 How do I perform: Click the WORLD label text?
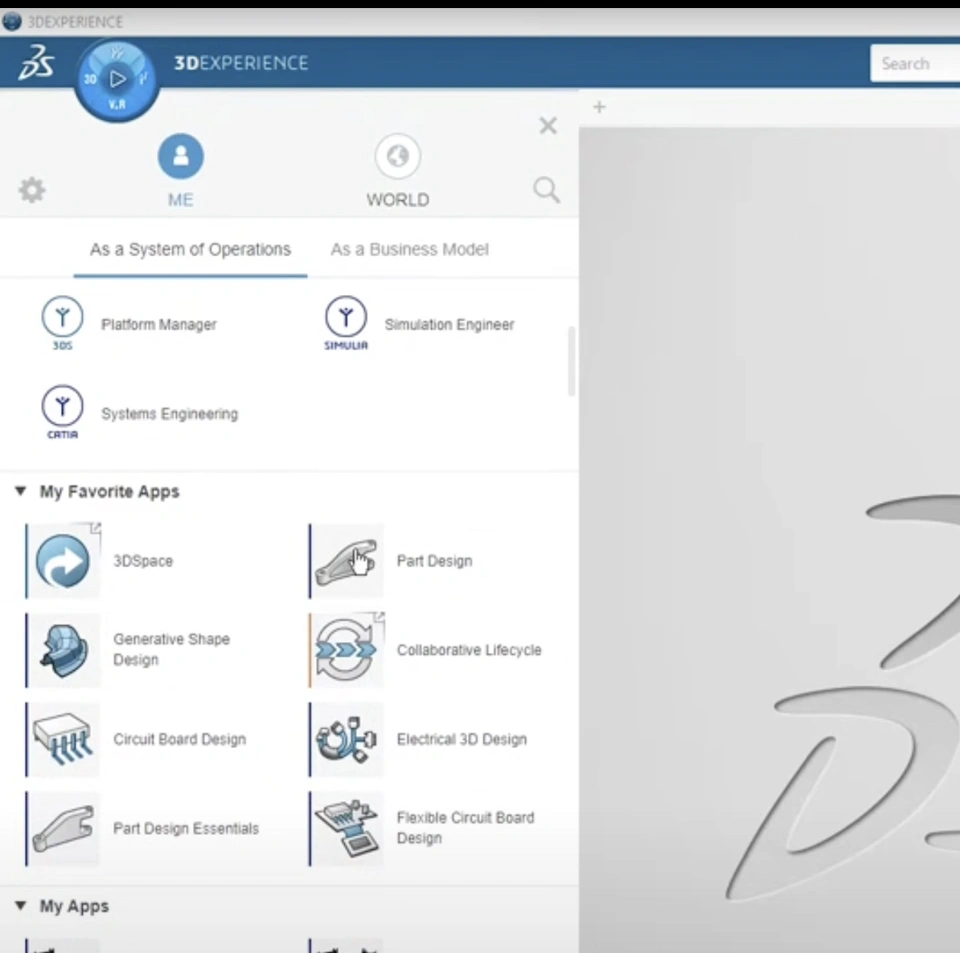point(398,200)
